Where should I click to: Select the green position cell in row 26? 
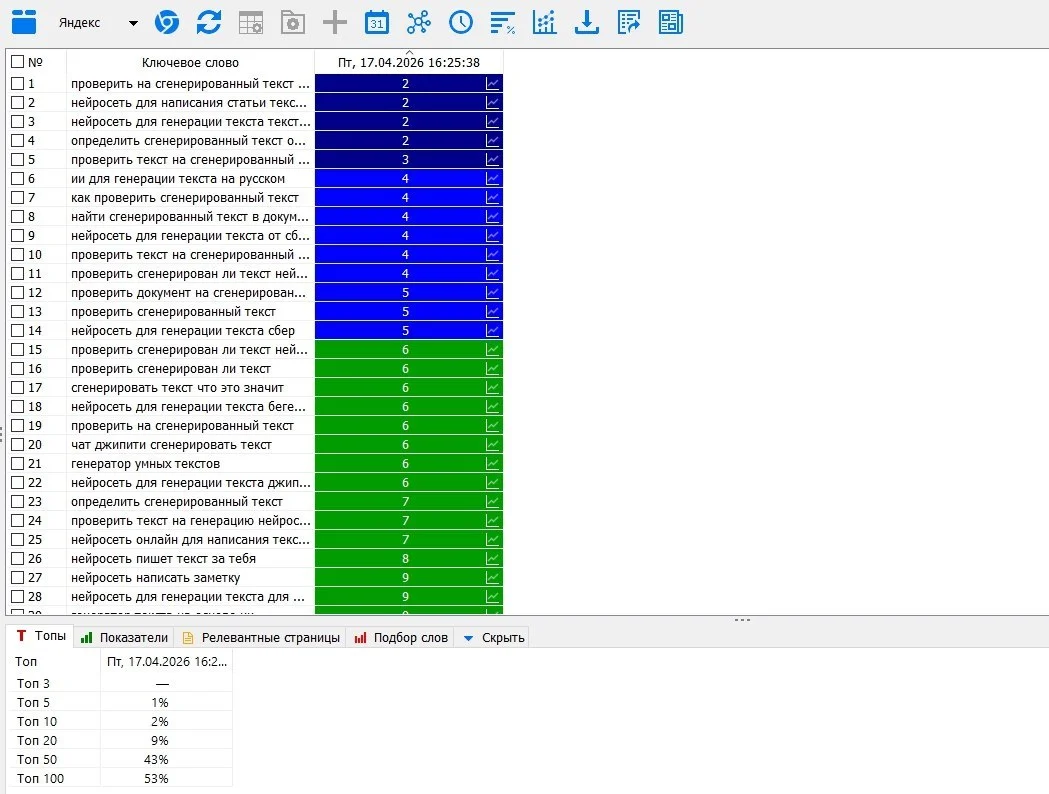(409, 559)
